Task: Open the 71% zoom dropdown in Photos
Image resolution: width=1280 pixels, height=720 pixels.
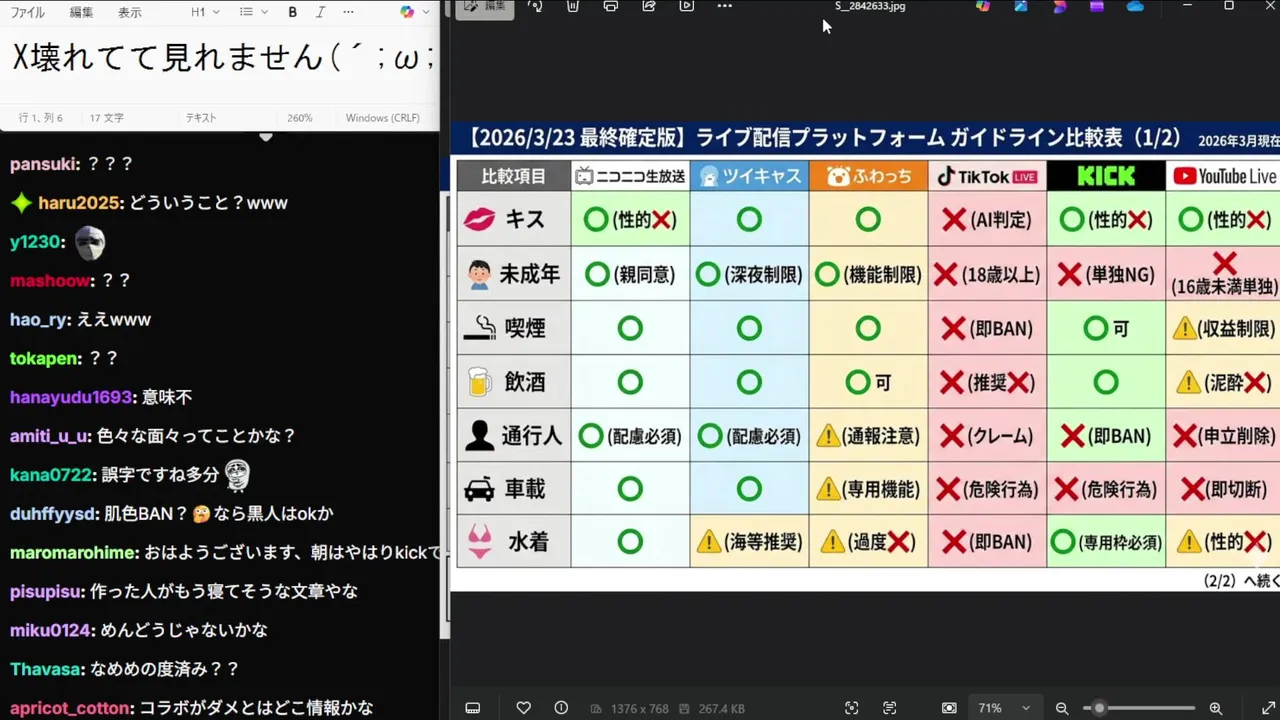Action: 1004,708
